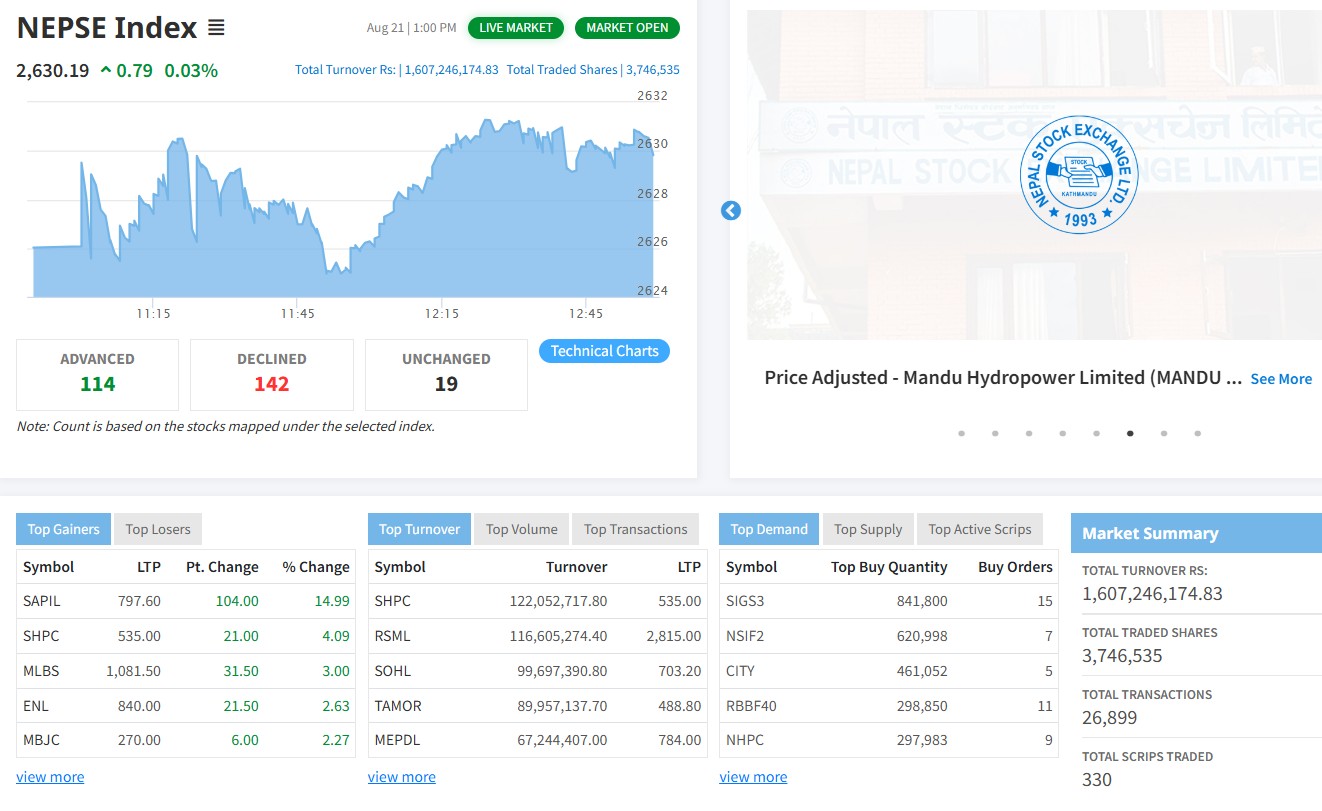
Task: Click the Aug 21 1:00 PM timestamp
Action: 411,28
